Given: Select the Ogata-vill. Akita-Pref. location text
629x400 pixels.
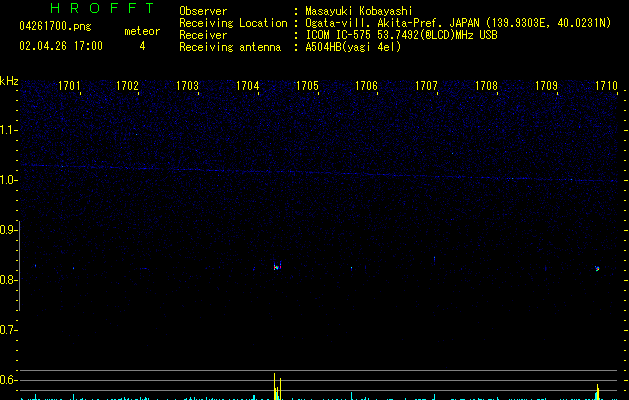Looking at the screenshot, I should click(458, 23).
